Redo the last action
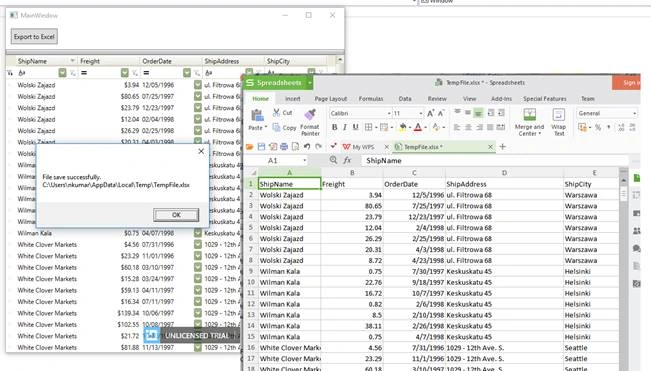Screen dimensions: 651x371 click(x=318, y=146)
